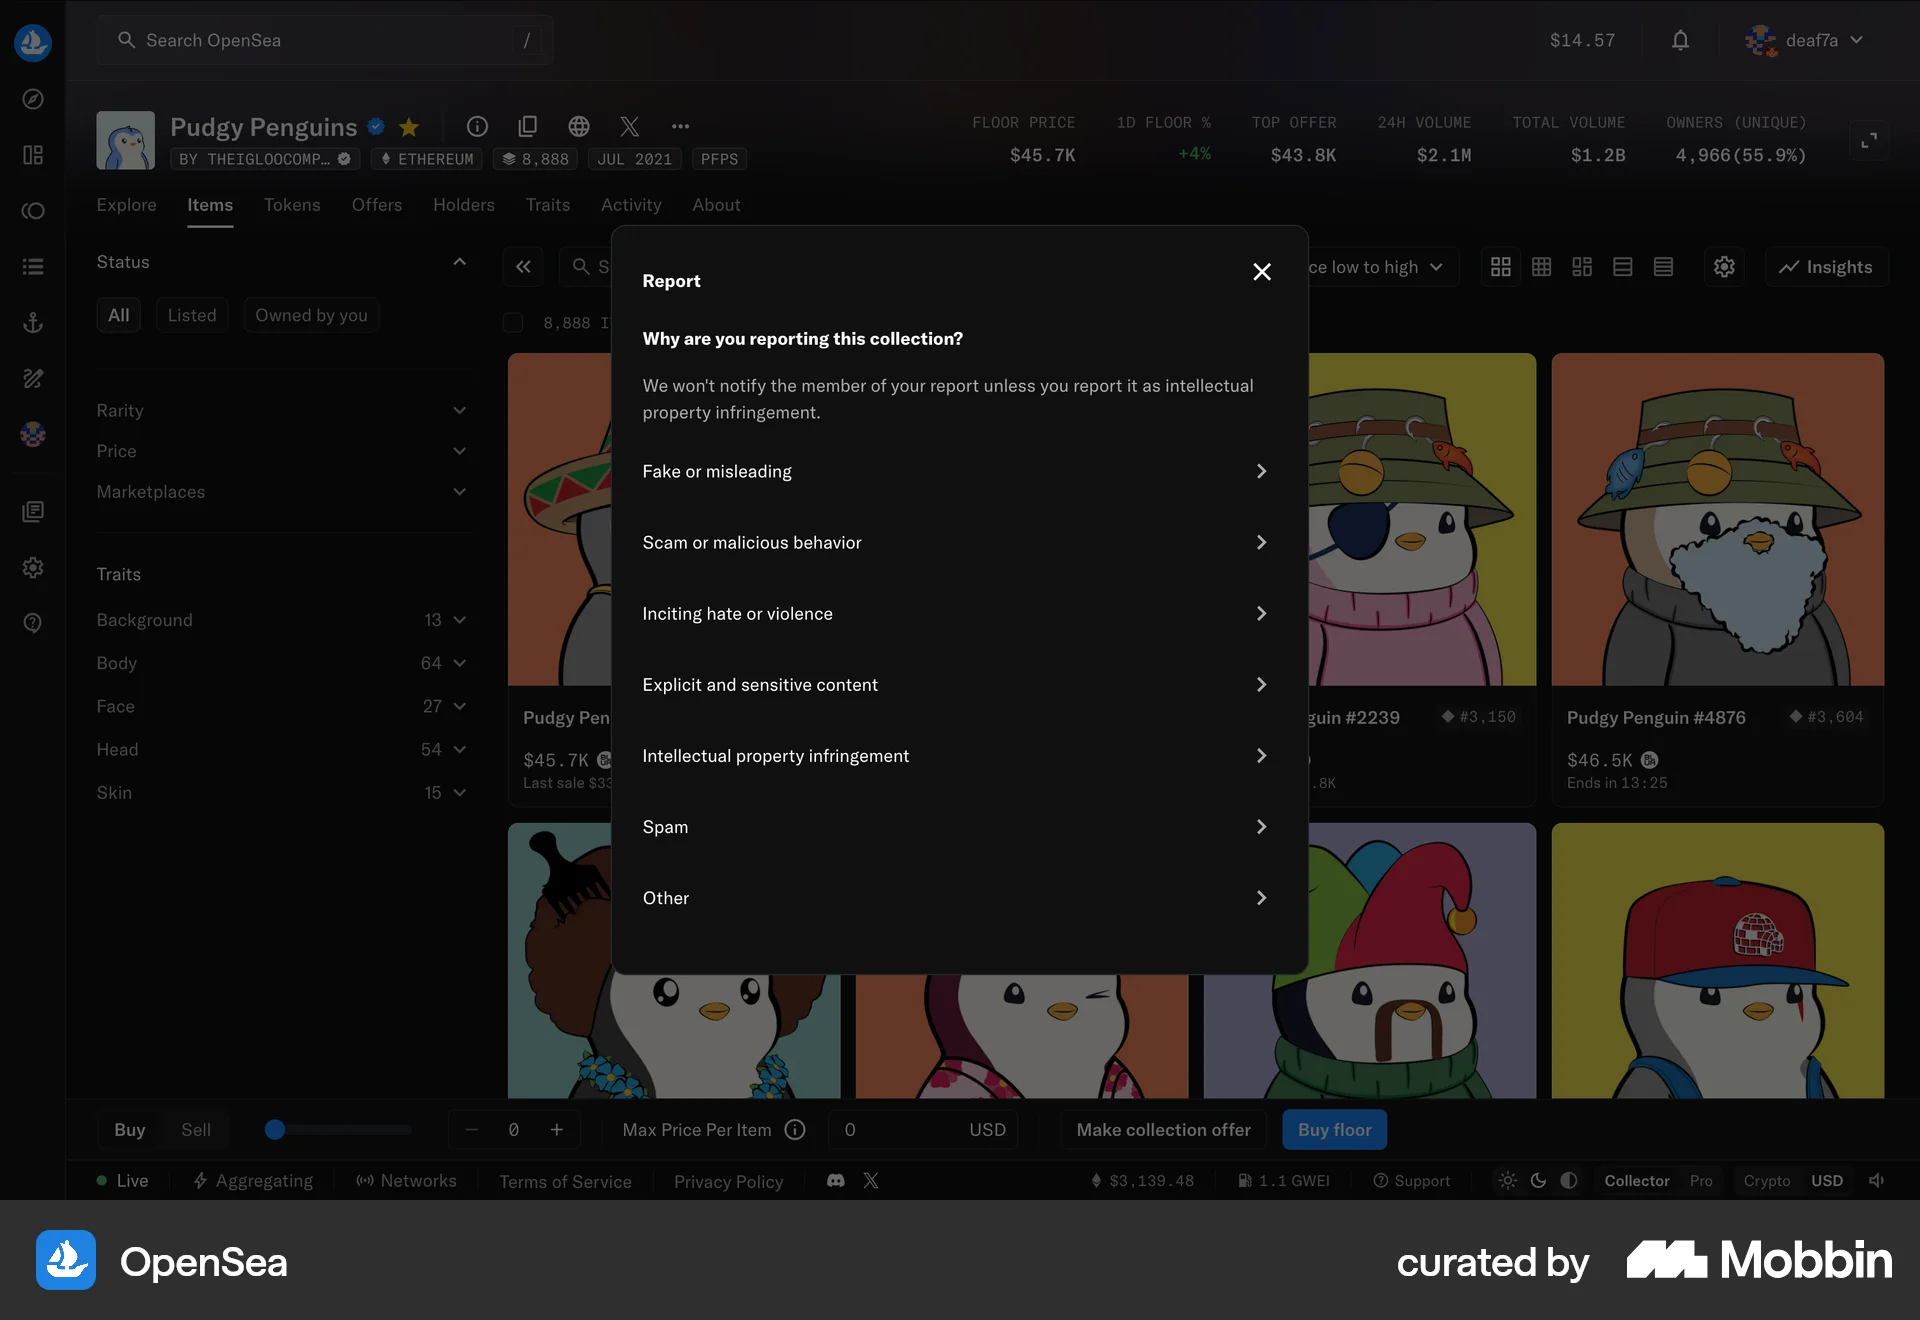Screen dimensions: 1920x1320
Task: Click the Make collection offer button
Action: [x=1162, y=1129]
